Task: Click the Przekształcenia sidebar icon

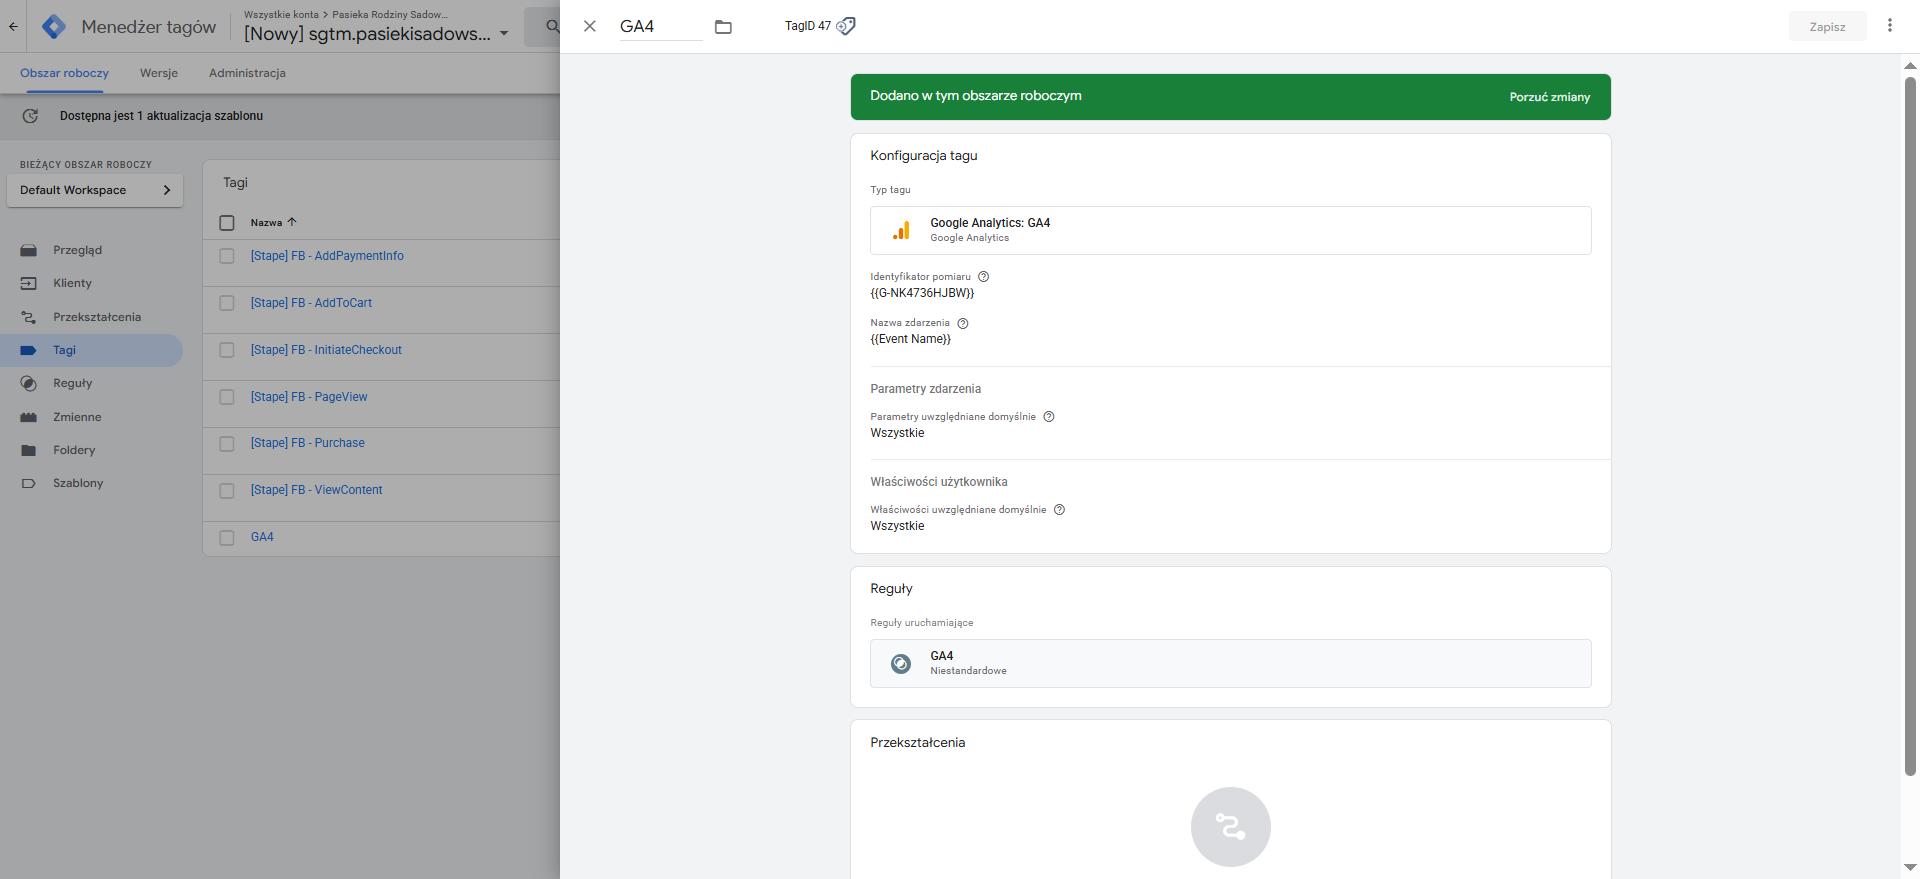Action: coord(29,317)
